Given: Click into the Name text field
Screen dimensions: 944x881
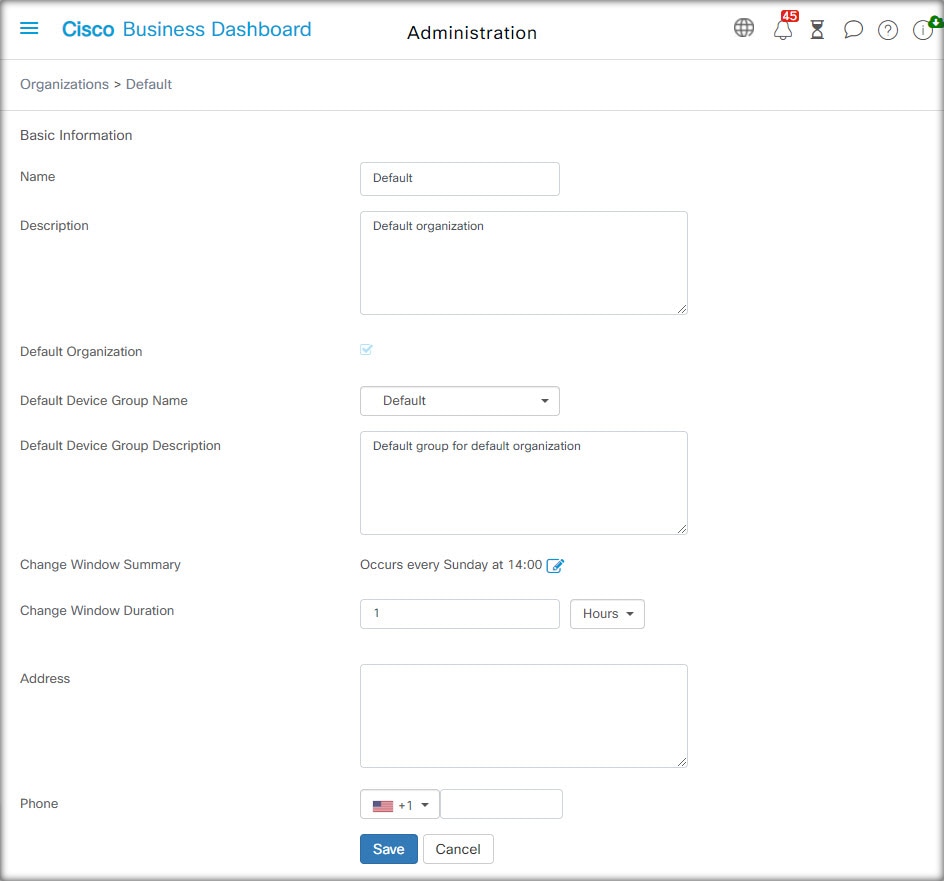Looking at the screenshot, I should click(x=459, y=179).
